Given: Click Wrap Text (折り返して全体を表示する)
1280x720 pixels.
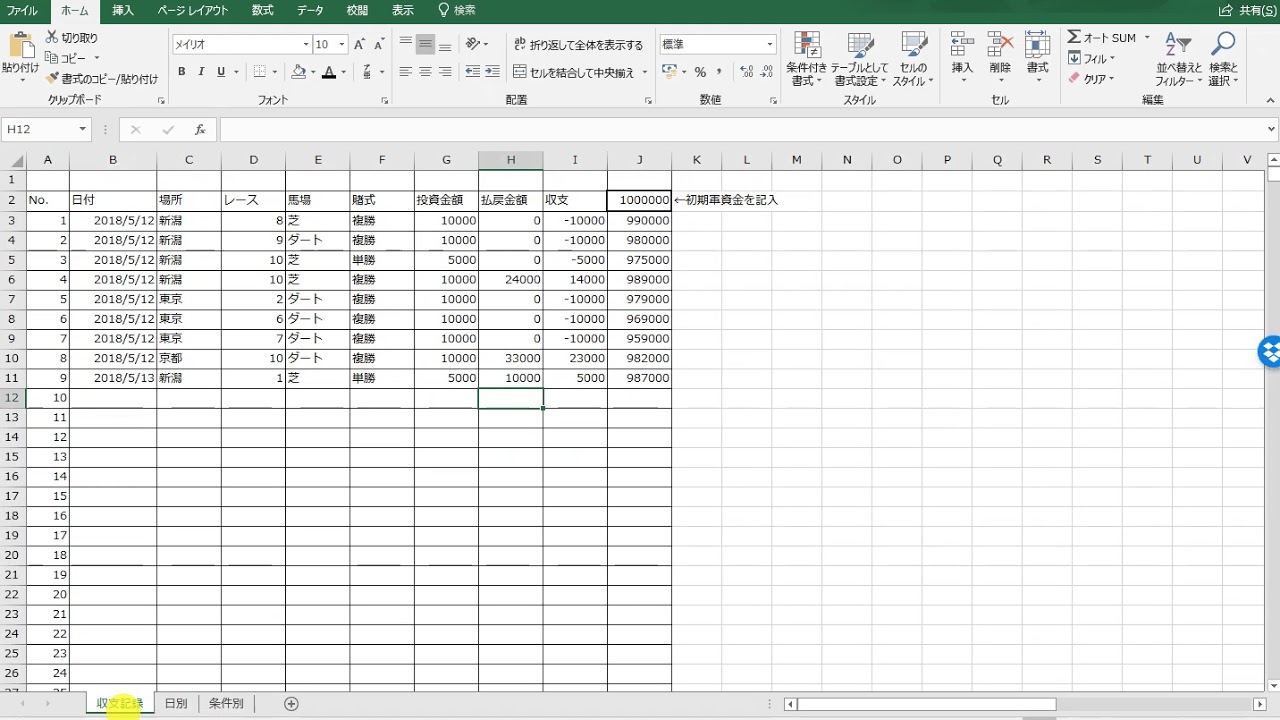Looking at the screenshot, I should (x=579, y=45).
